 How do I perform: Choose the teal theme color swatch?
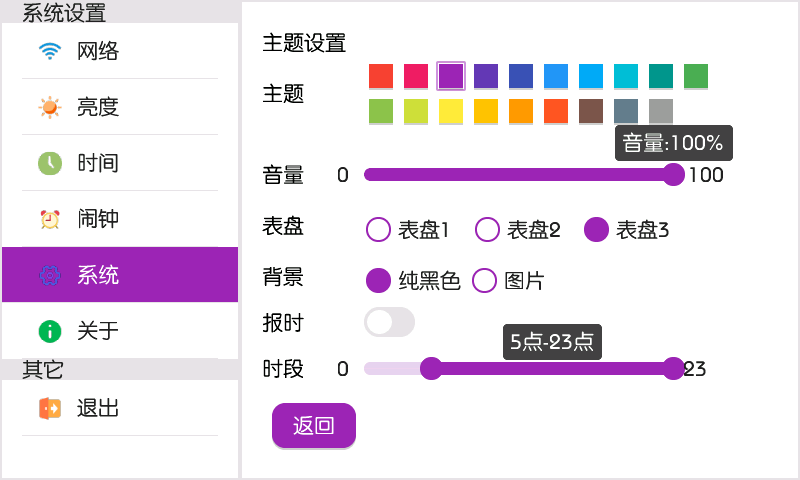(661, 77)
